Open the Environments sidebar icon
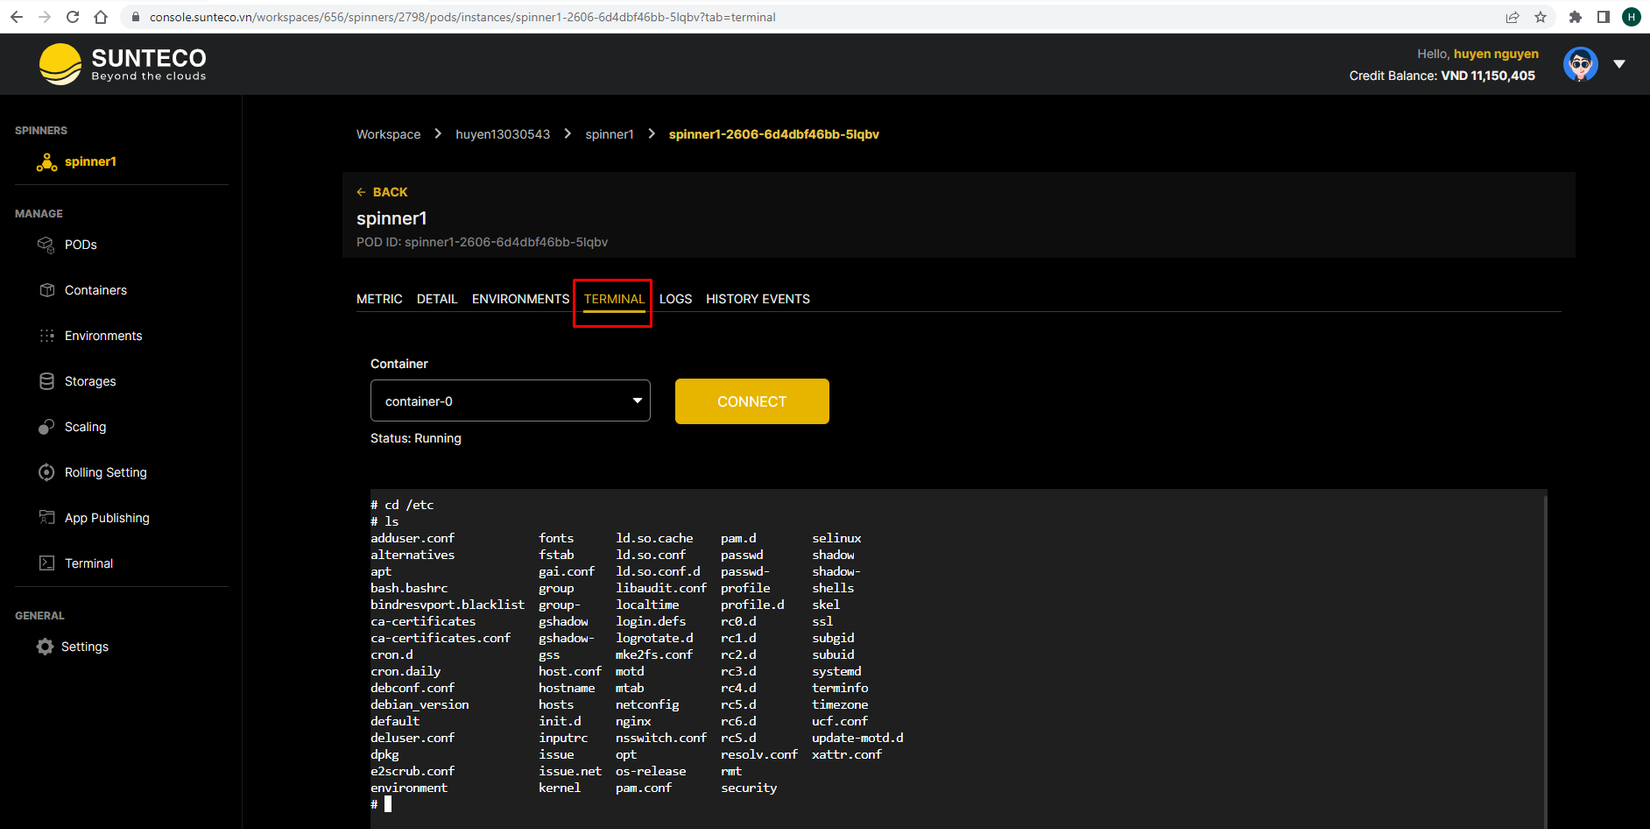Screen dimensions: 1650x829 pyautogui.click(x=46, y=336)
